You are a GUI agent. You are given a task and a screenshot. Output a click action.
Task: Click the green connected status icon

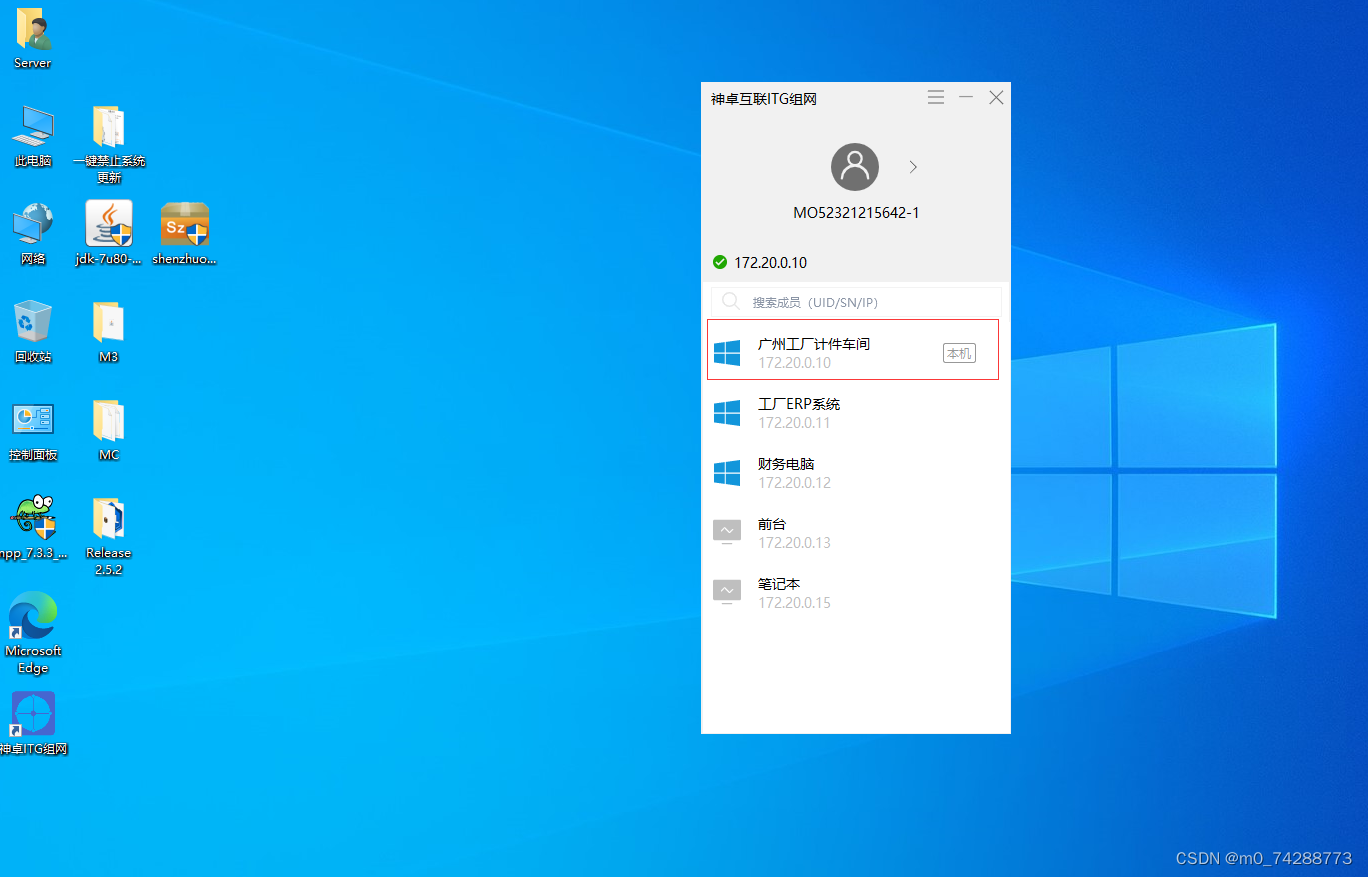[x=720, y=262]
